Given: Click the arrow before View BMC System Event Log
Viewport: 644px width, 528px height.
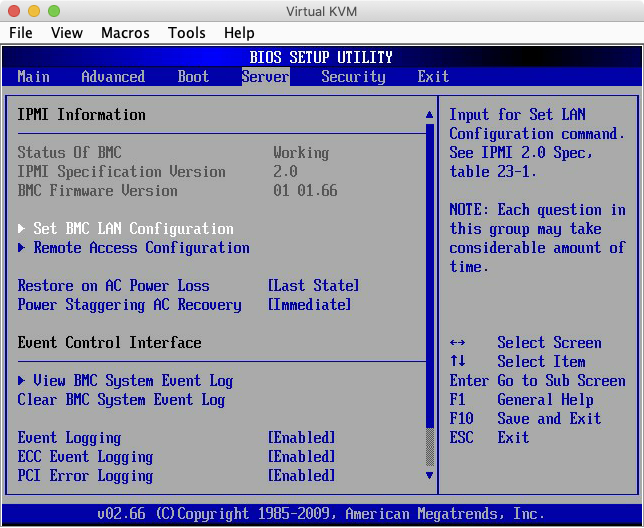Looking at the screenshot, I should click(x=21, y=381).
